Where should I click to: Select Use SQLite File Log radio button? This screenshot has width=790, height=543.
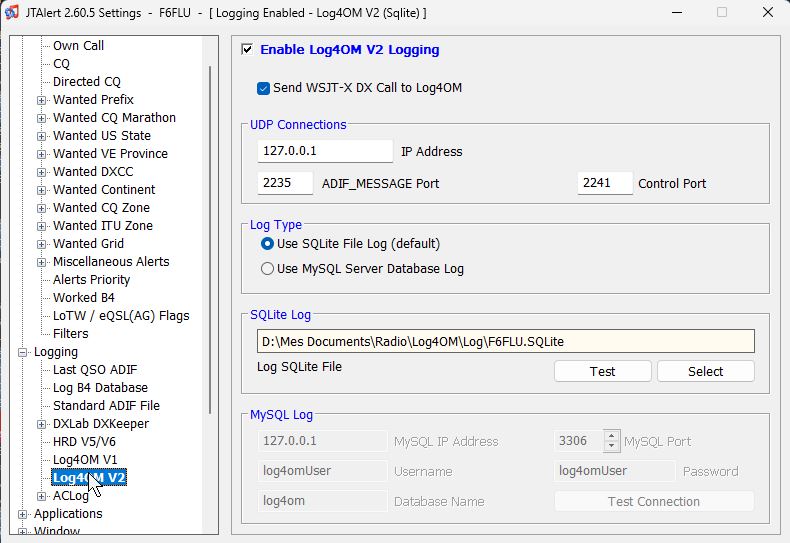pos(268,244)
